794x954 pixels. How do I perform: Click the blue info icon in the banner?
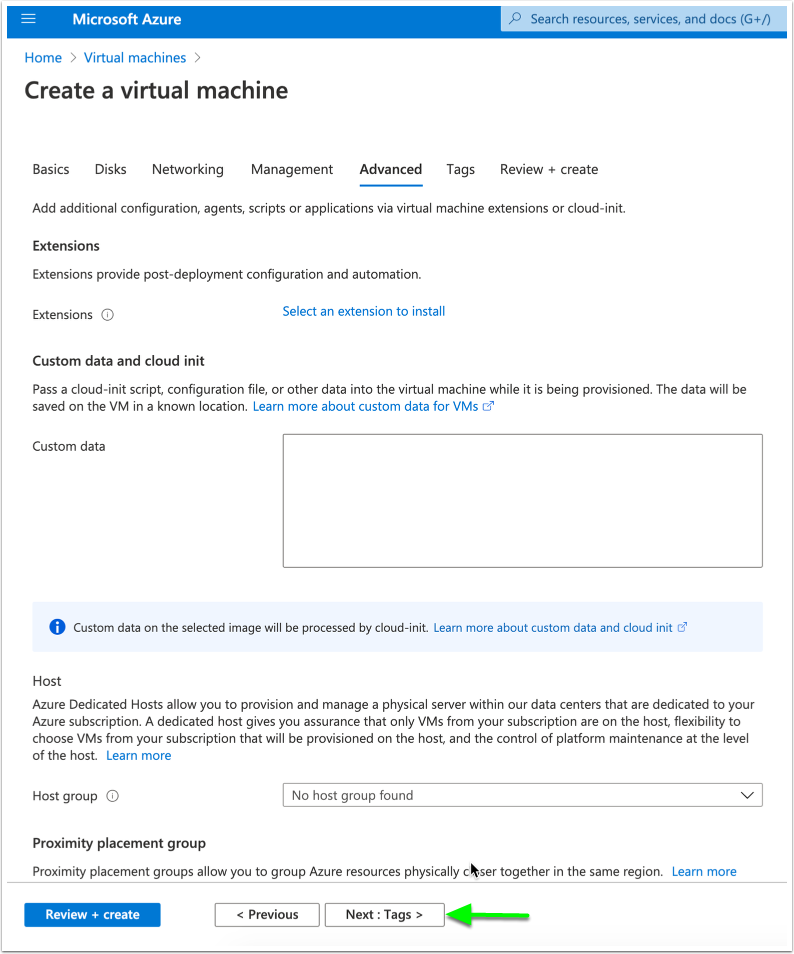[57, 627]
